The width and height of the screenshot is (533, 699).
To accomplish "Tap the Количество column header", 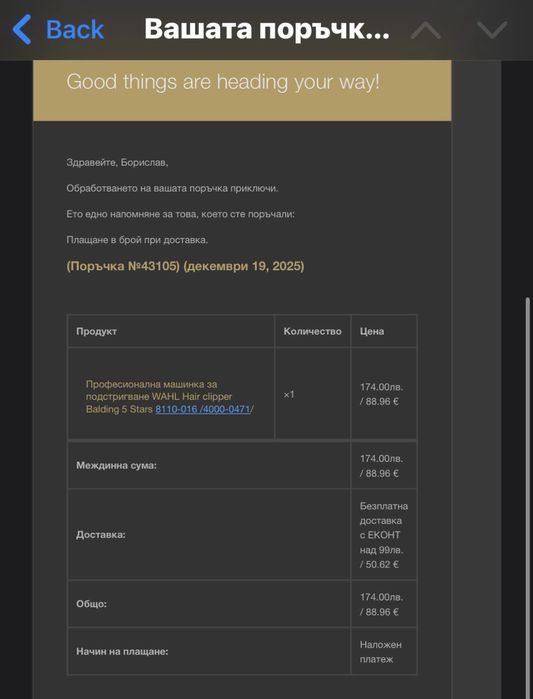I will coord(312,331).
